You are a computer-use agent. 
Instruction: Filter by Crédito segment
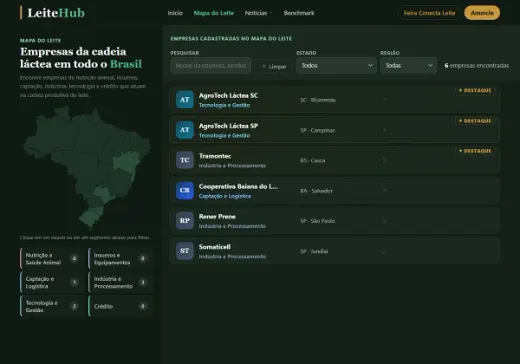click(120, 306)
